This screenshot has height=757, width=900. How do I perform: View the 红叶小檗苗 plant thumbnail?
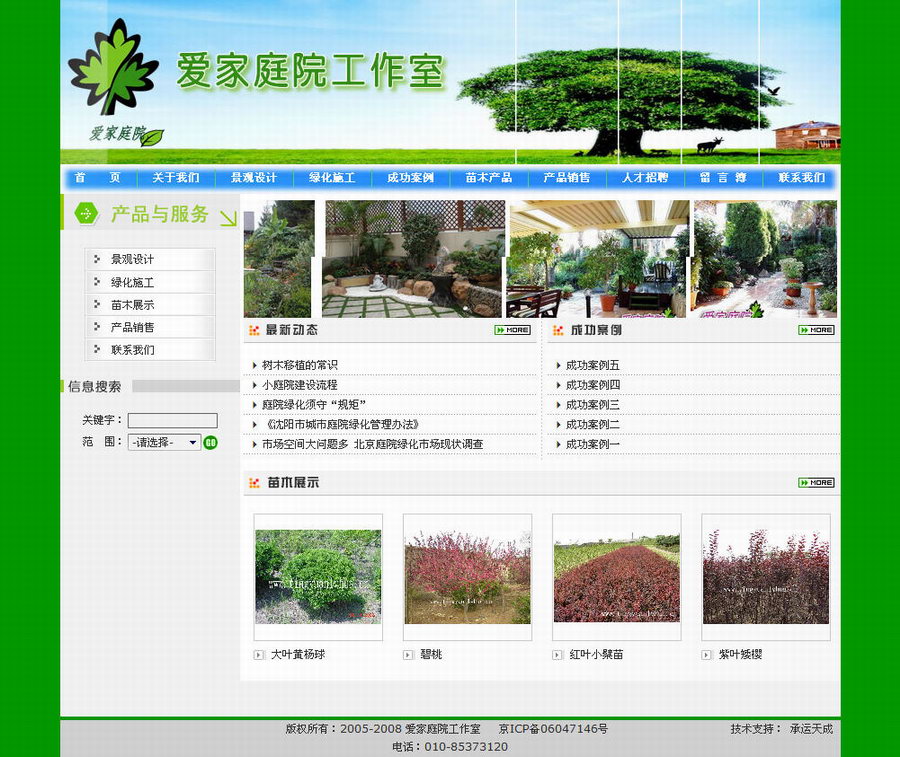(616, 577)
